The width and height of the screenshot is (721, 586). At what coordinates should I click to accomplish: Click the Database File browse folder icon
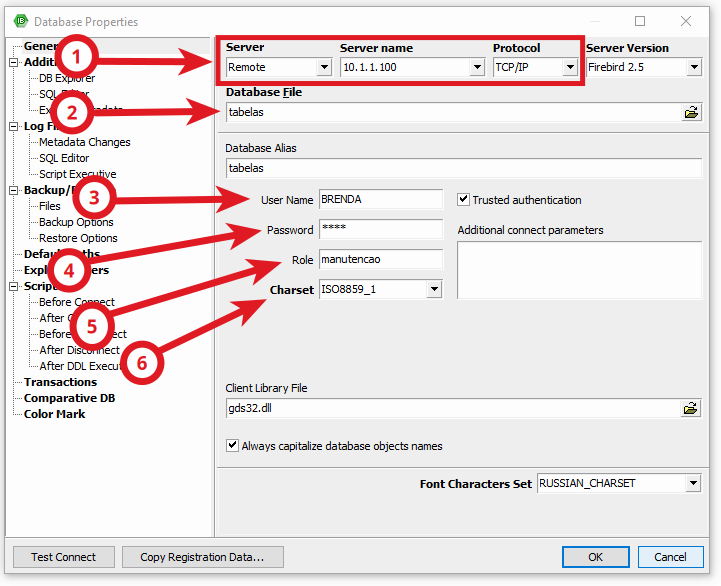pyautogui.click(x=691, y=113)
